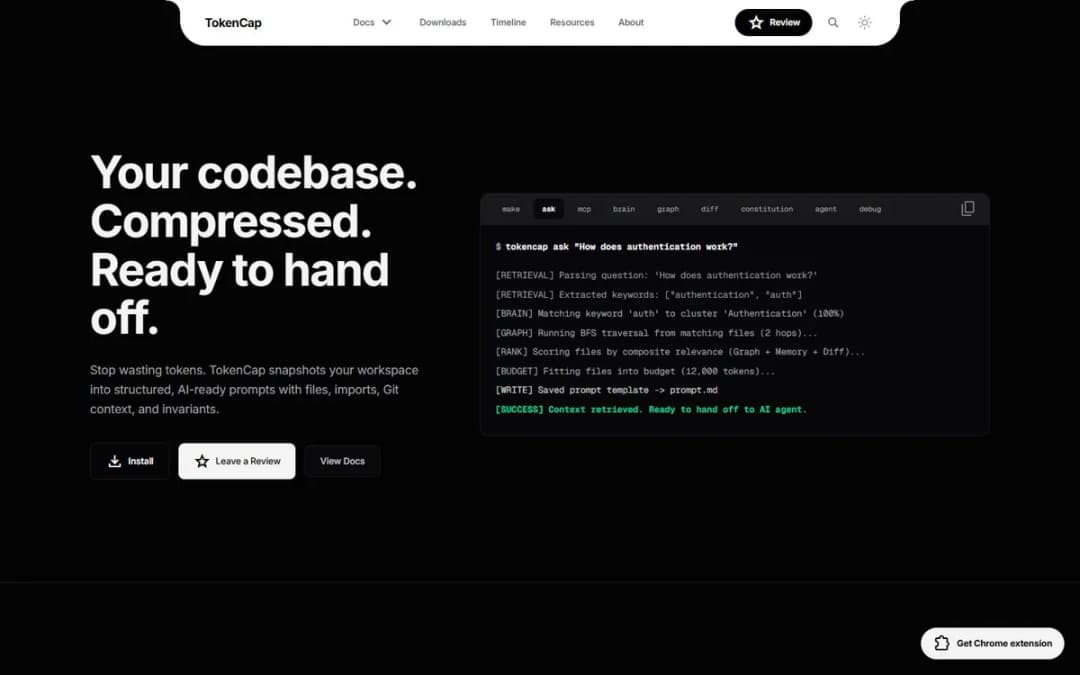Open the Timeline nav link
Image resolution: width=1080 pixels, height=675 pixels.
(508, 22)
